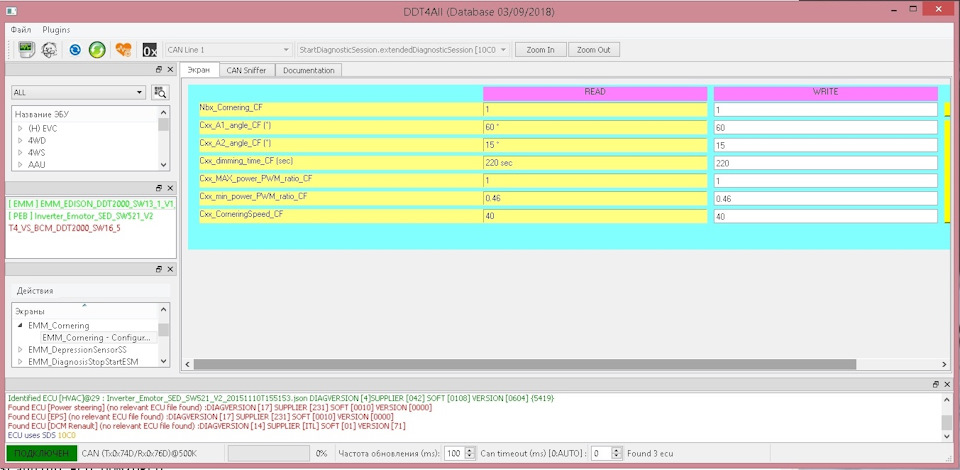
Task: Click the Found 3 ecu status text
Action: (650, 453)
